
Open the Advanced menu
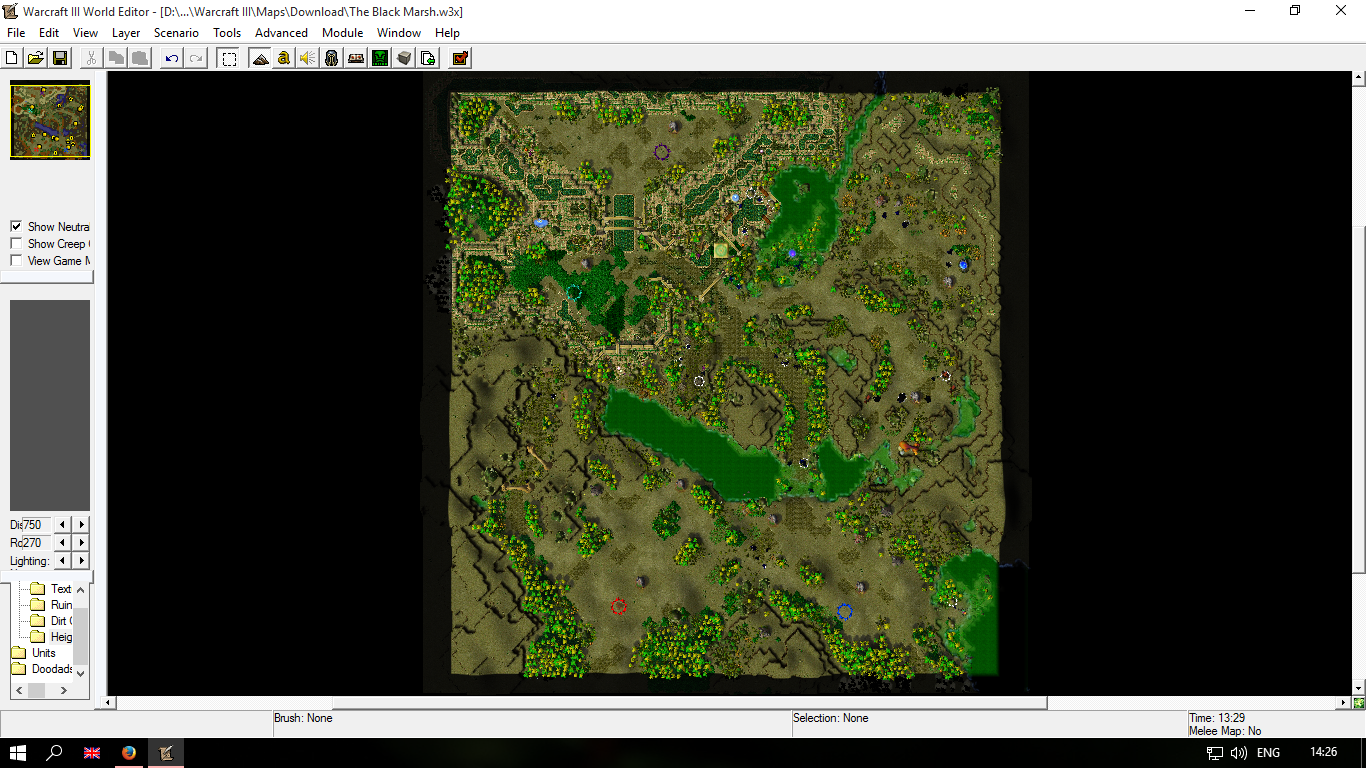[281, 33]
